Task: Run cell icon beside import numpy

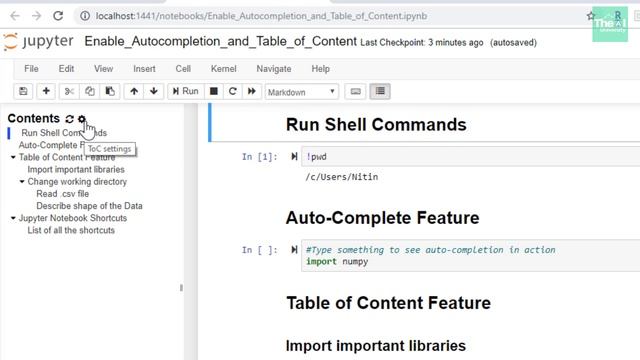Action: 294,249
